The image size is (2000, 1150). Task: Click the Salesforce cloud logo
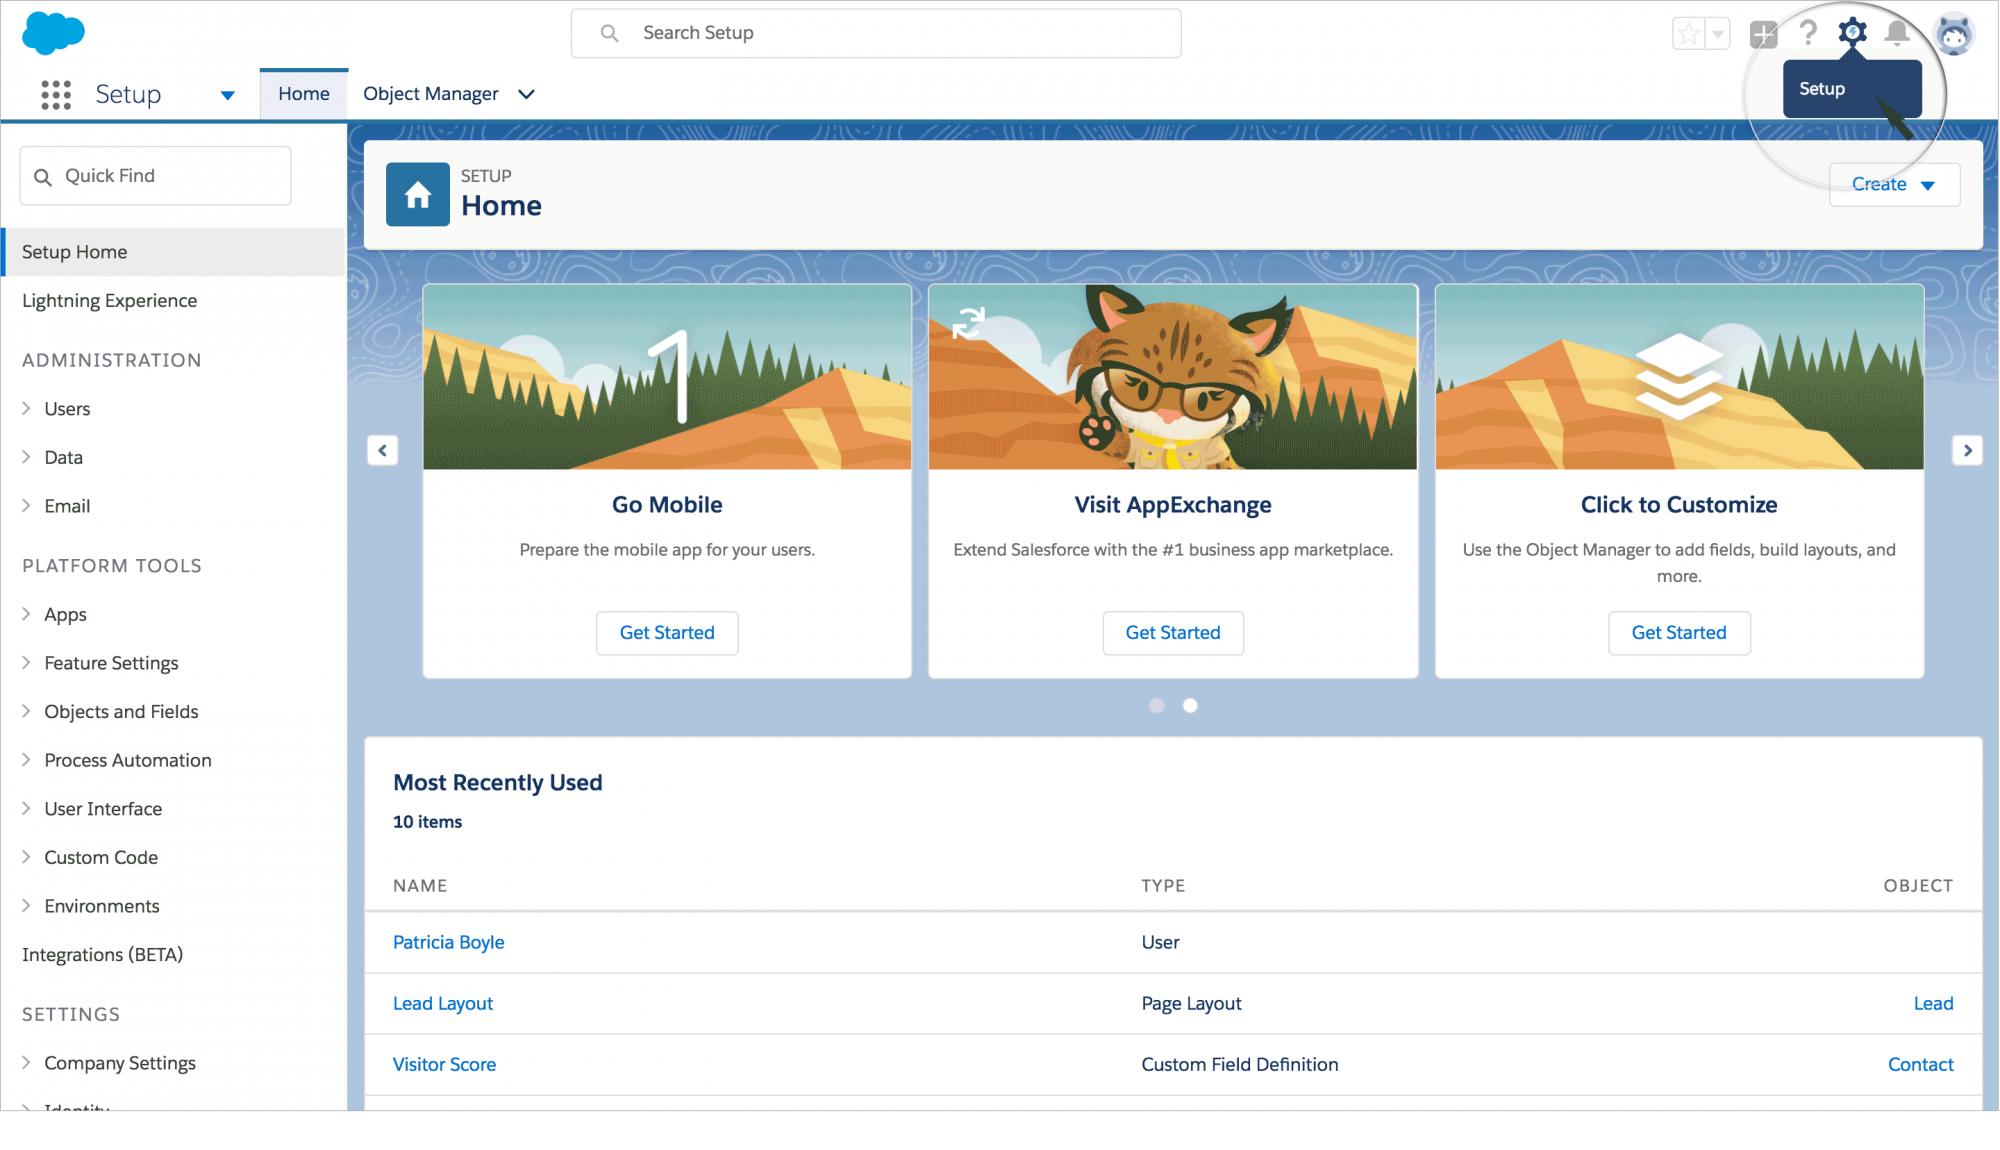click(x=53, y=33)
